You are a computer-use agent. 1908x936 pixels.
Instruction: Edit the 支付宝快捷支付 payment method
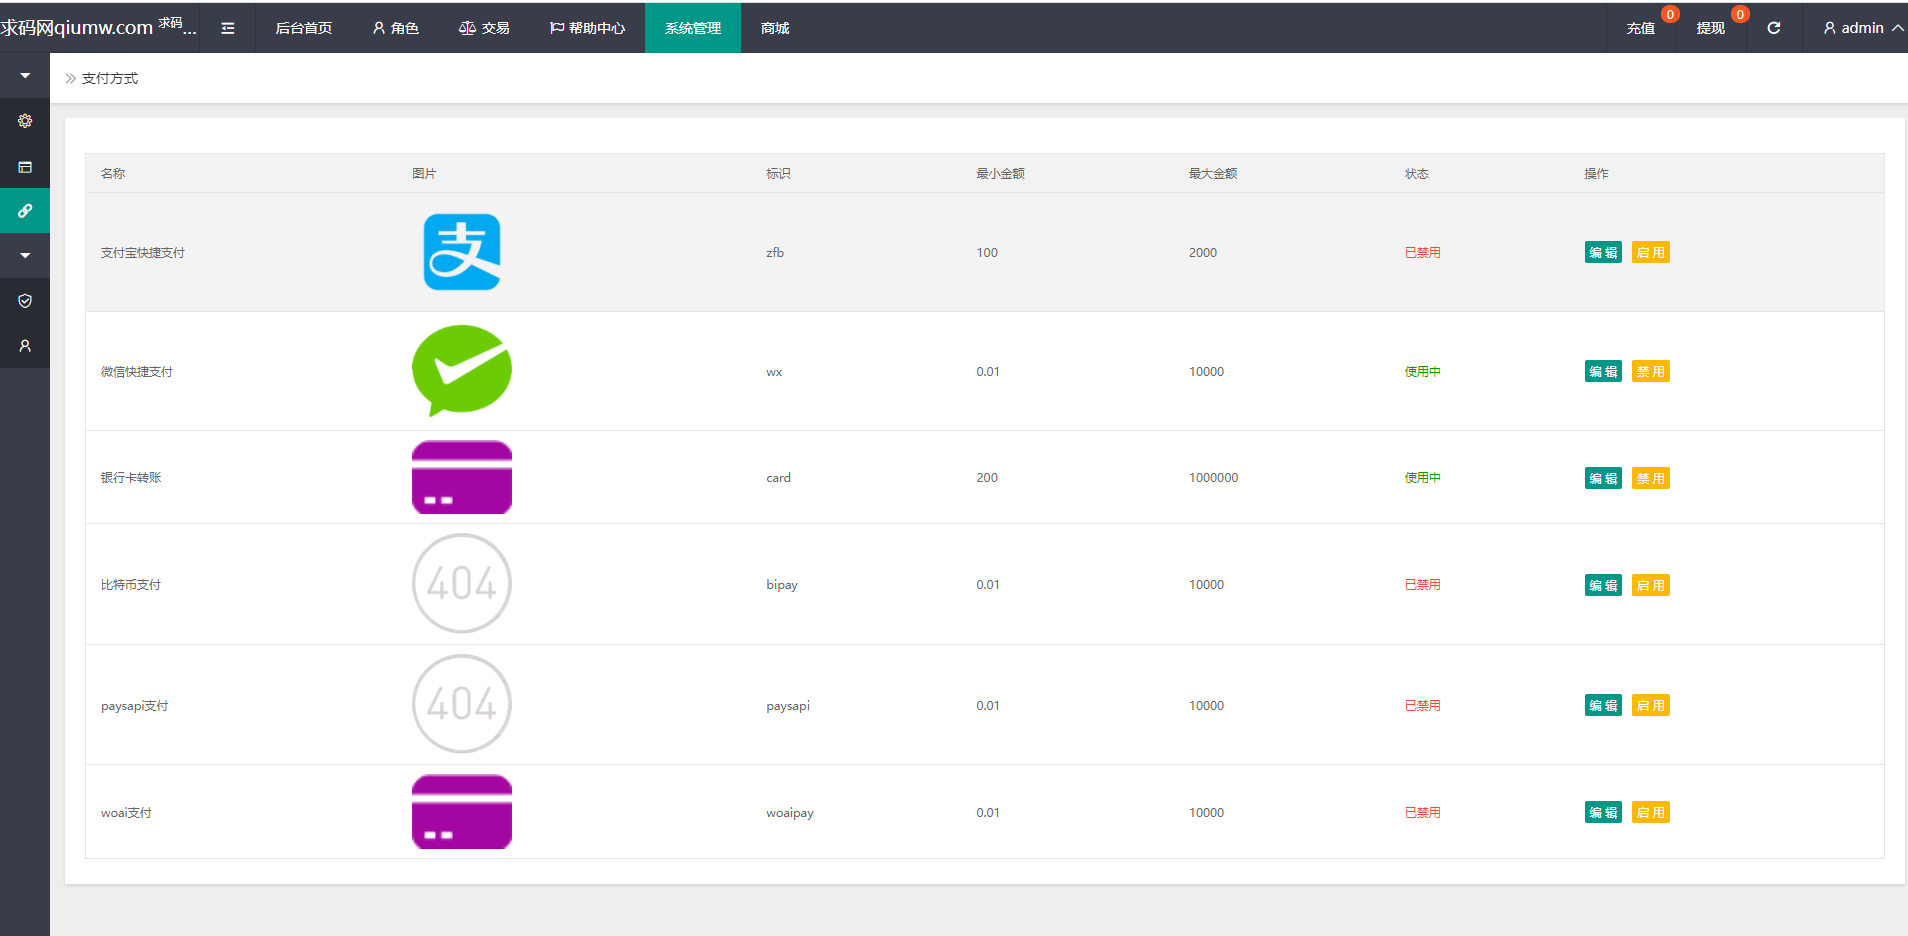coord(1603,252)
